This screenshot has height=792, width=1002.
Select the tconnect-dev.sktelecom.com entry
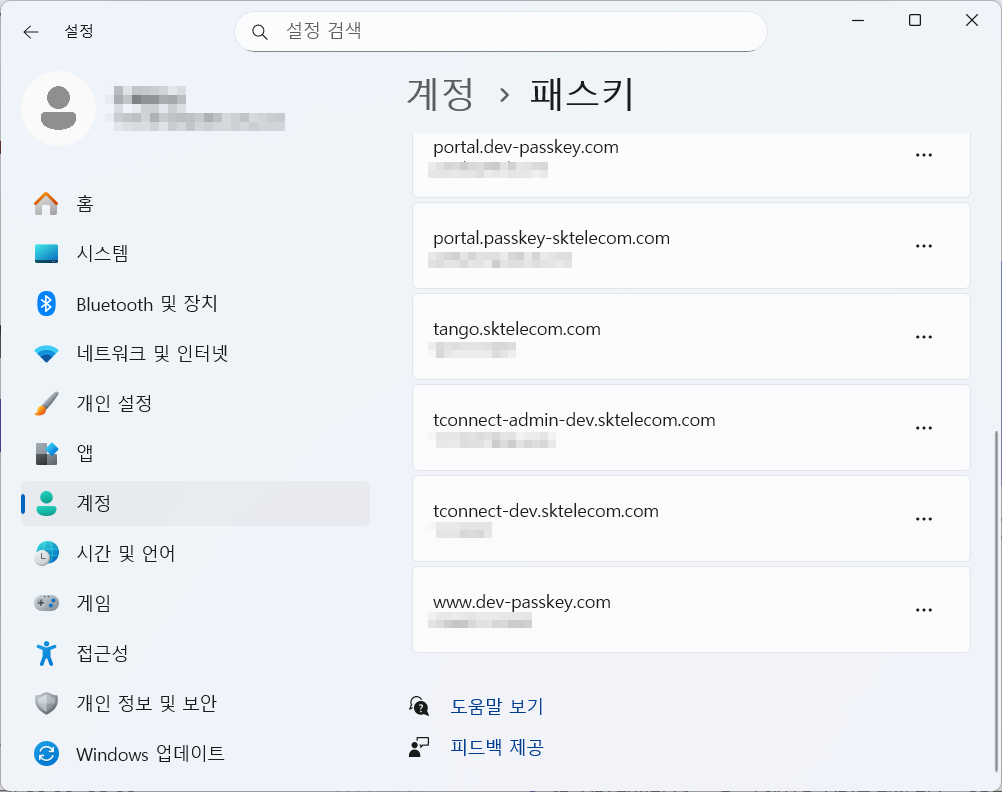[691, 518]
